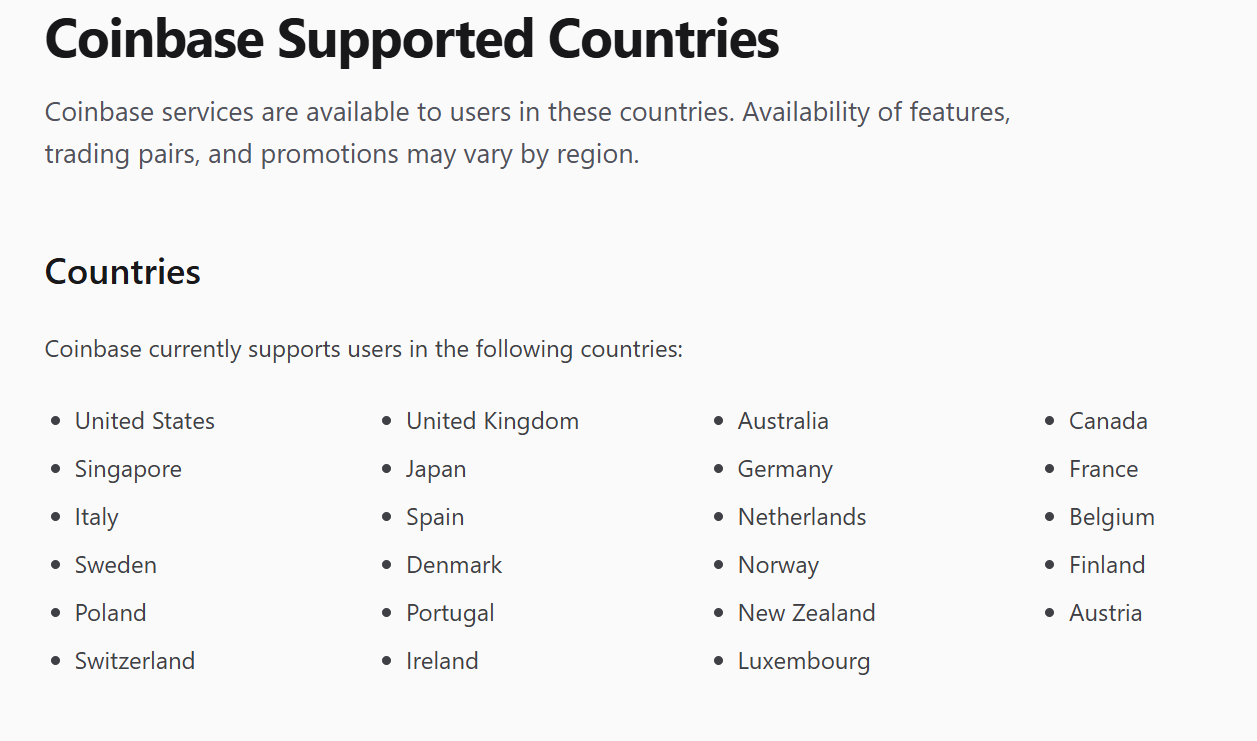Select Germany in the list
Image resolution: width=1257 pixels, height=741 pixels.
[785, 469]
